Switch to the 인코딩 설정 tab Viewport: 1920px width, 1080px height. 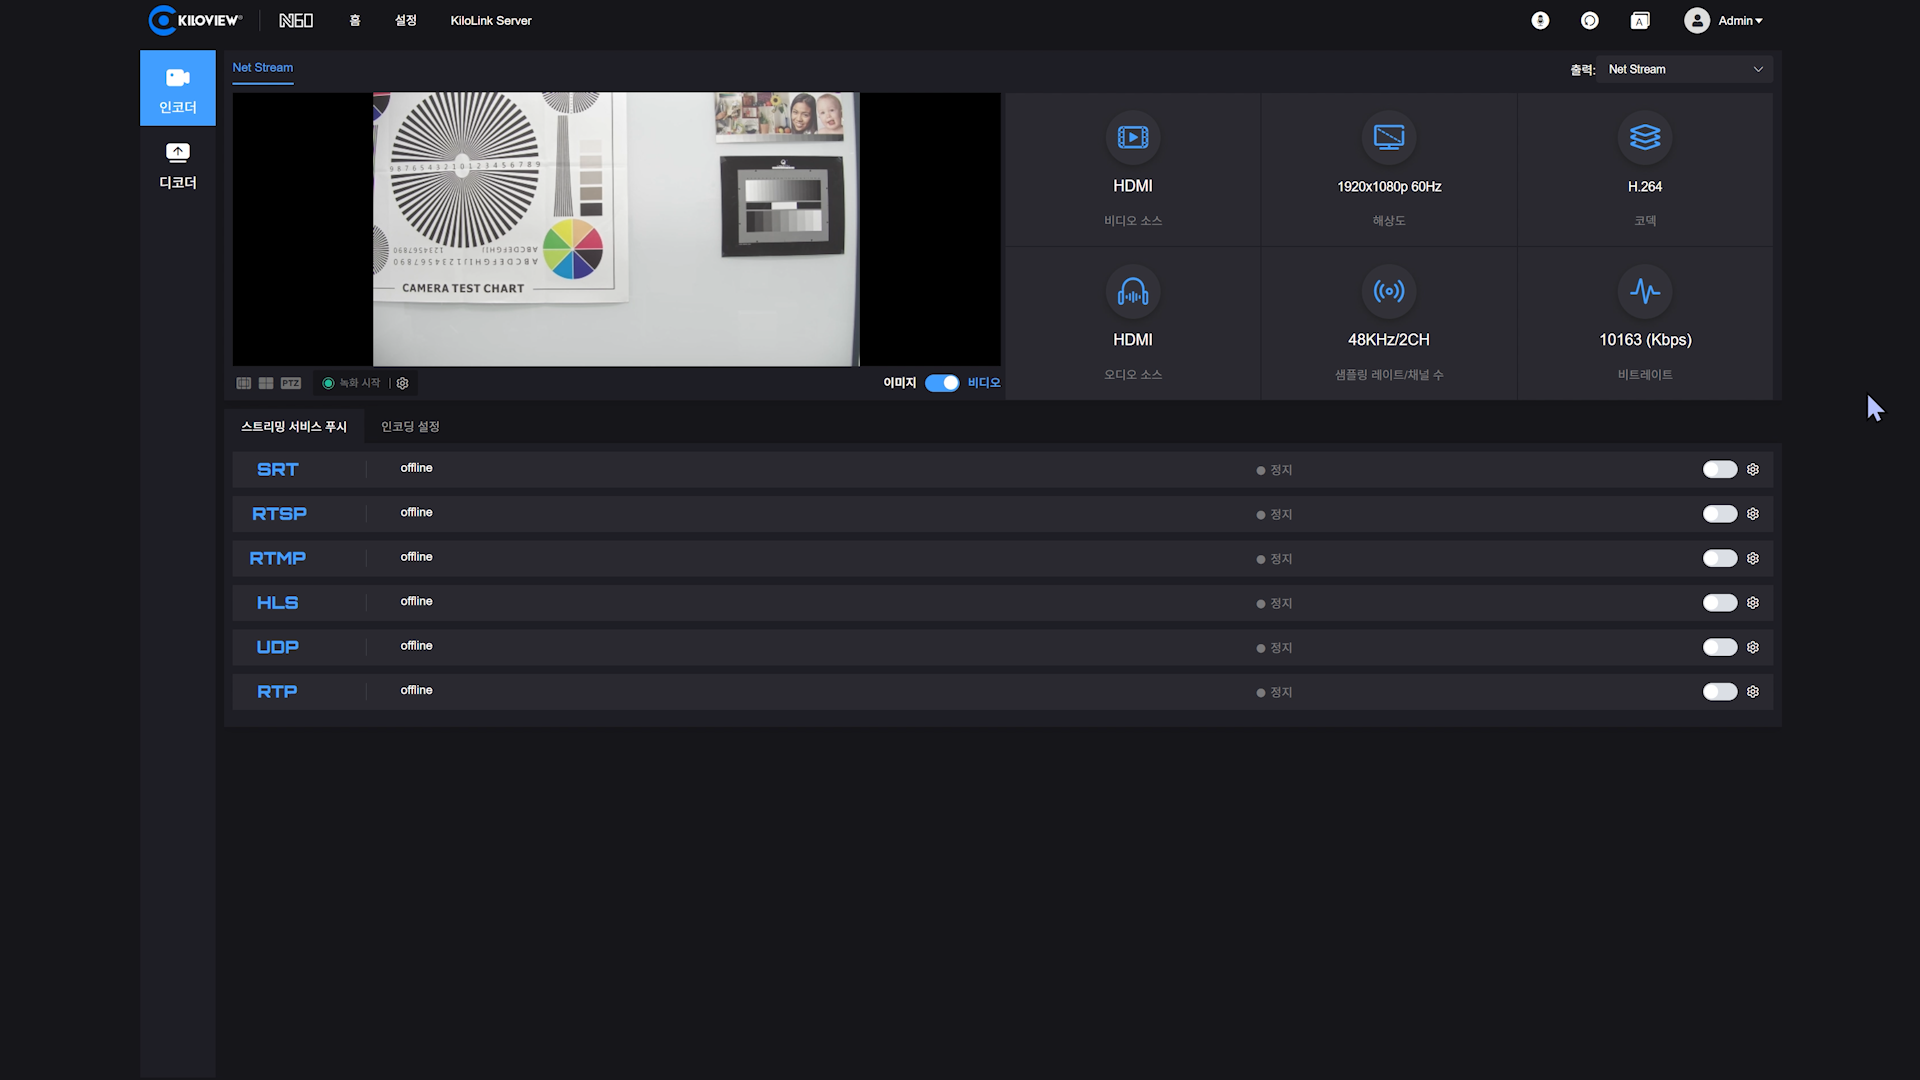click(x=410, y=427)
